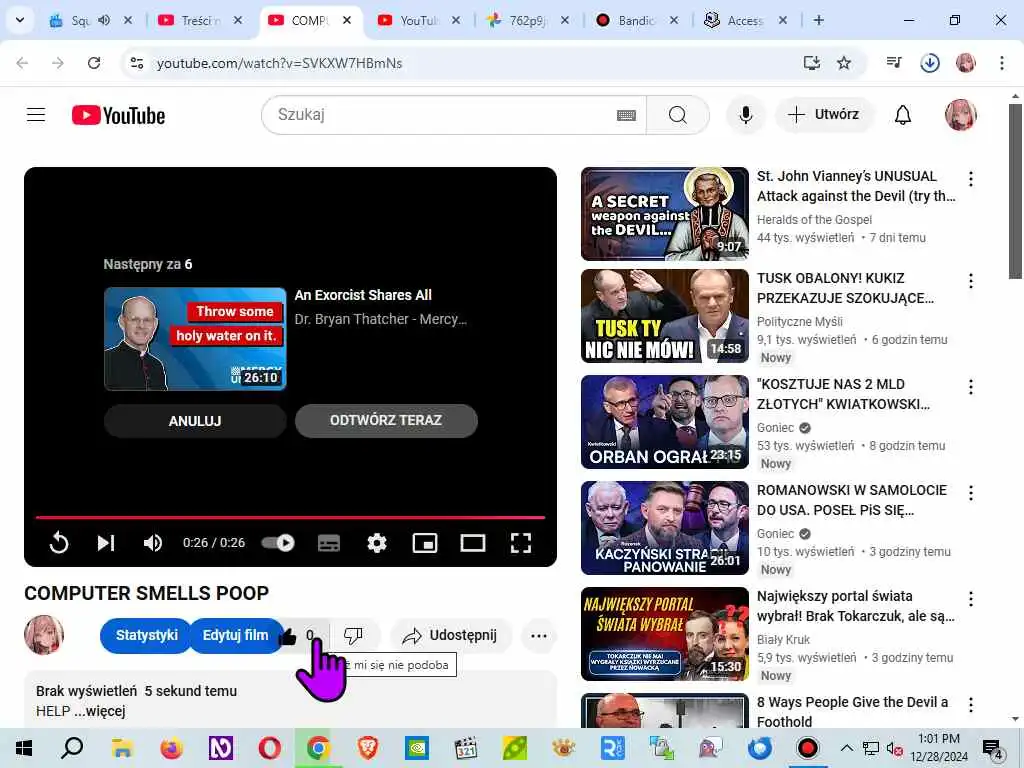Expand the Chrome tab search dropdown
This screenshot has height=768, width=1024.
pyautogui.click(x=20, y=20)
